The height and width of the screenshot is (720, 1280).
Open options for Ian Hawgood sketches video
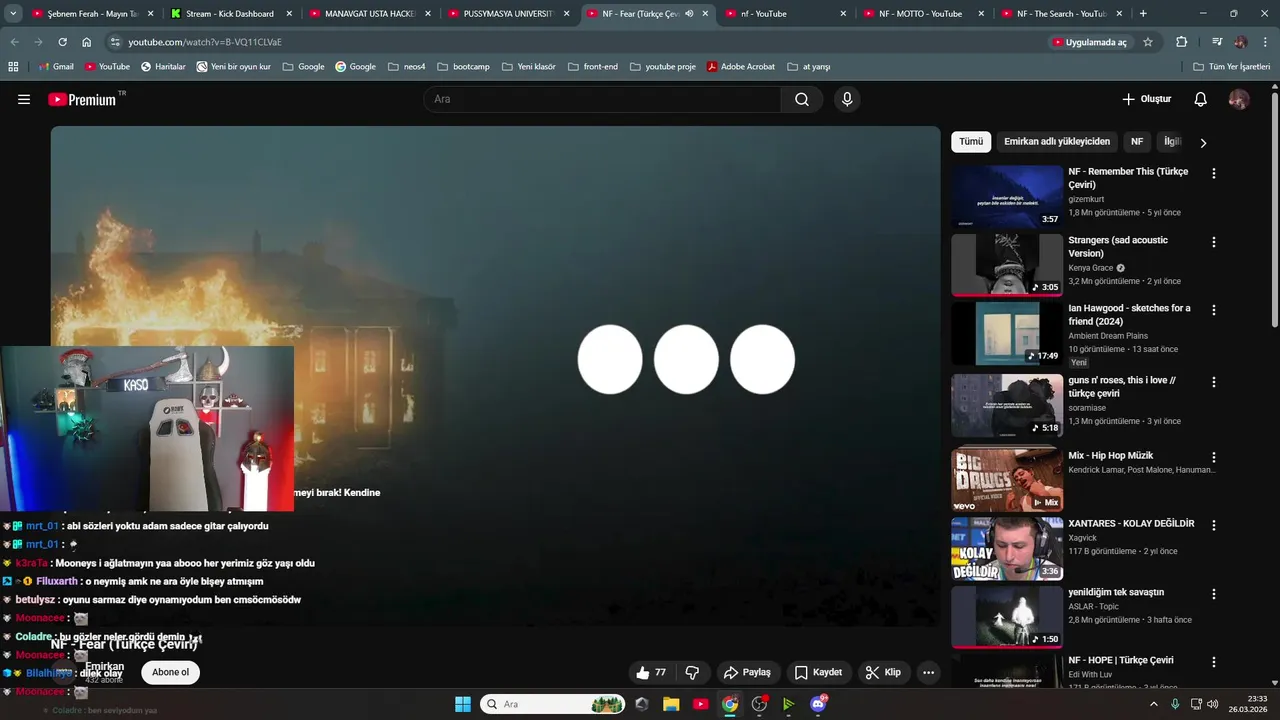point(1214,310)
